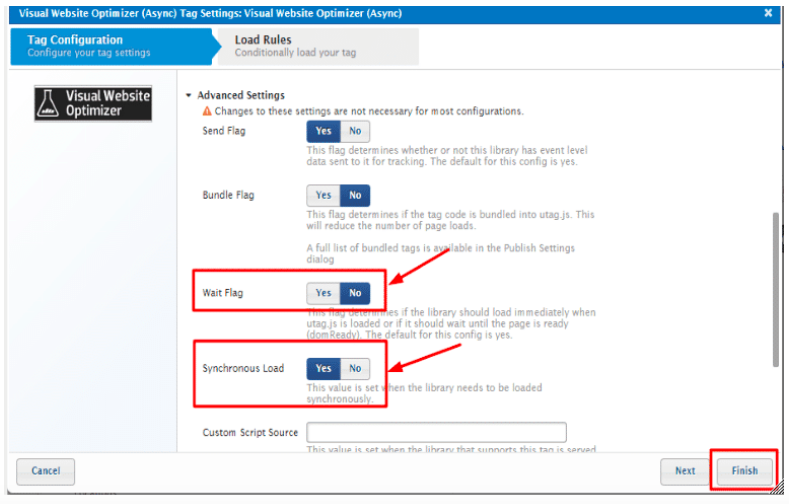Image resolution: width=789 pixels, height=504 pixels.
Task: Click 'A full list of bundled tags' text
Action: point(440,254)
